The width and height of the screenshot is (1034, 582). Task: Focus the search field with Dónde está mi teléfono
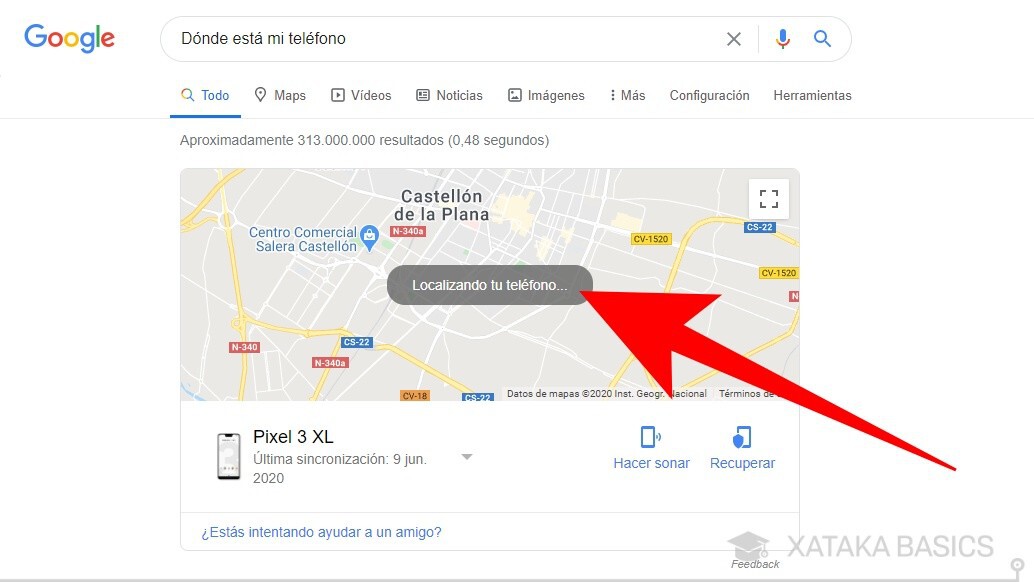[448, 39]
